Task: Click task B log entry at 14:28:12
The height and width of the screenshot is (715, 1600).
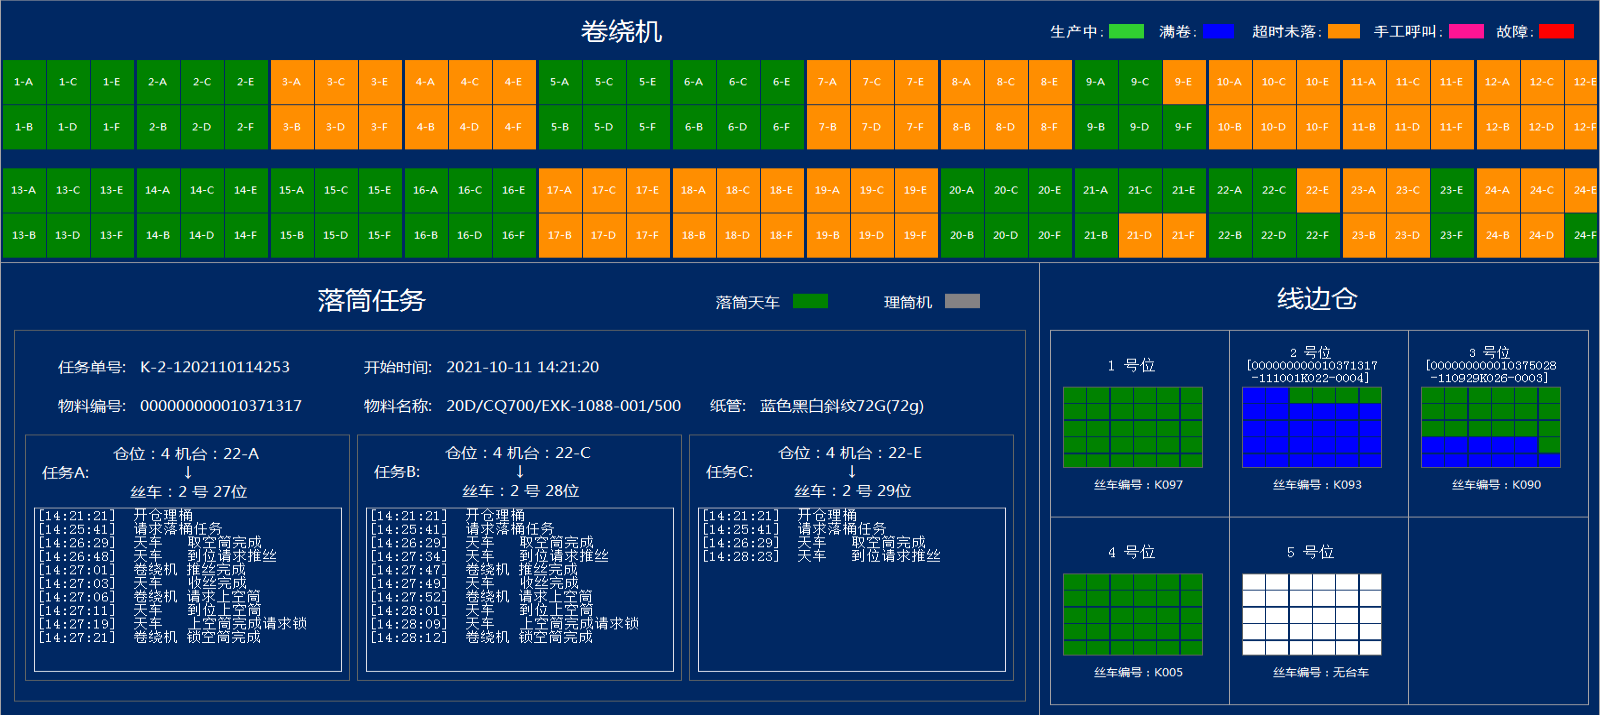Action: pyautogui.click(x=482, y=637)
